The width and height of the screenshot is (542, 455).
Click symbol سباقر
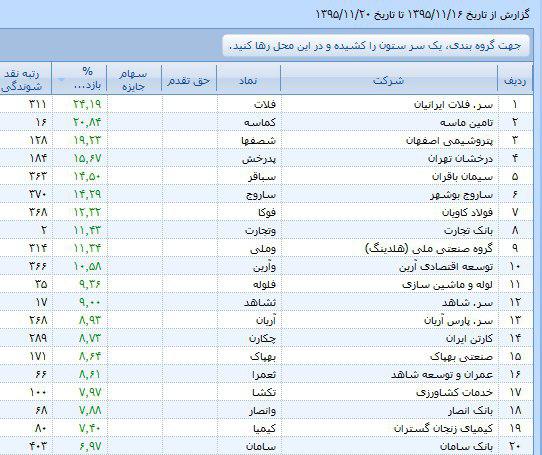262,176
